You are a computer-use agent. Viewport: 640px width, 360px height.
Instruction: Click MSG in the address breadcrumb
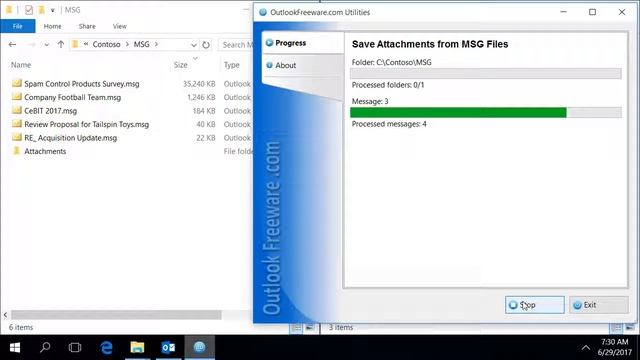pos(142,44)
